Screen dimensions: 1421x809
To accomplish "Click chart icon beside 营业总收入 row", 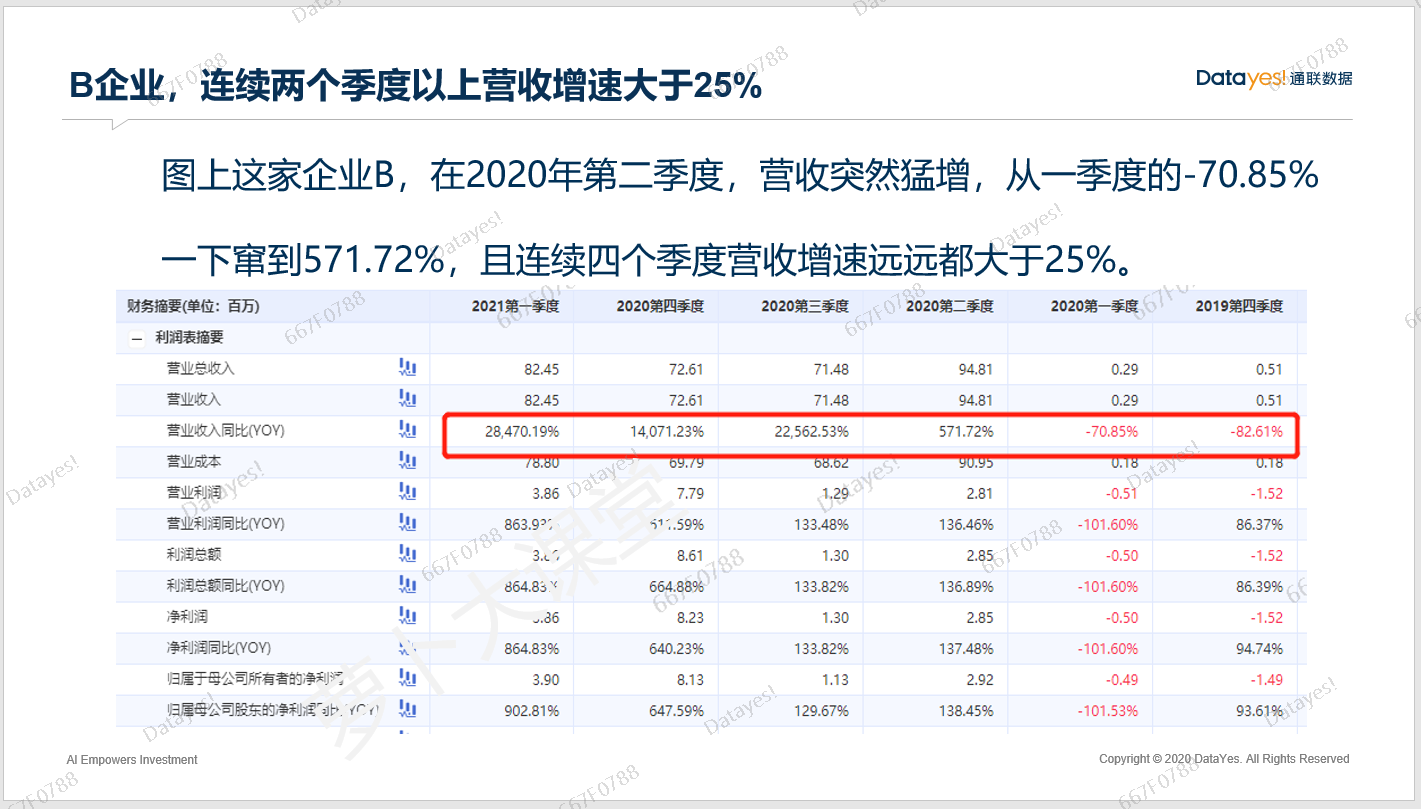I will click(x=407, y=368).
